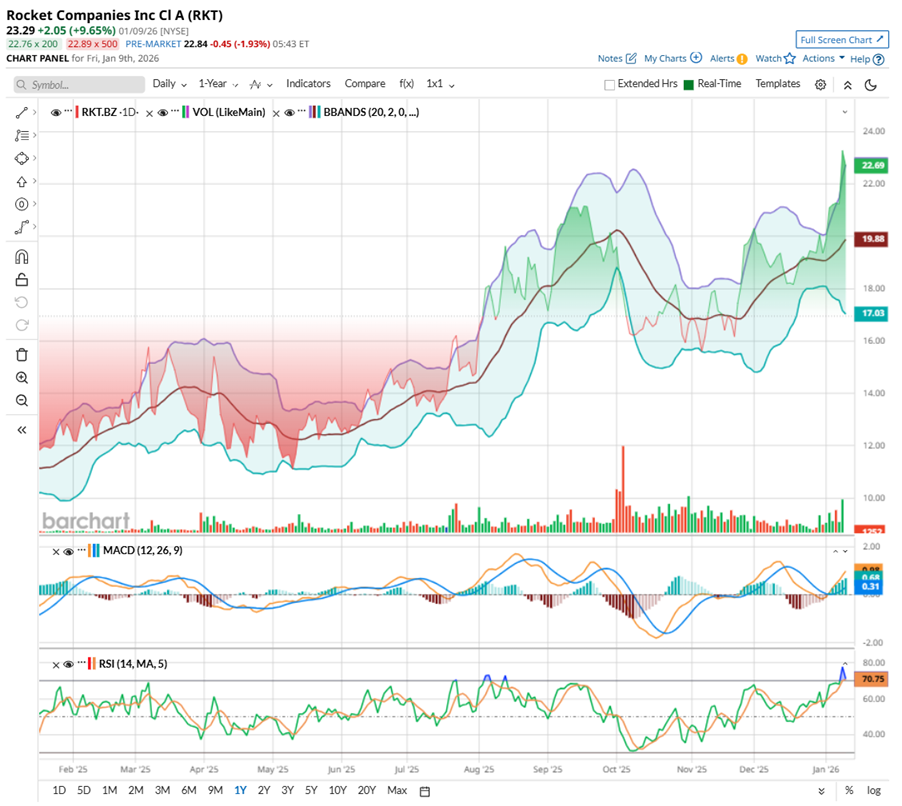Select the arrow marker tool
902x806 pixels.
click(x=21, y=181)
